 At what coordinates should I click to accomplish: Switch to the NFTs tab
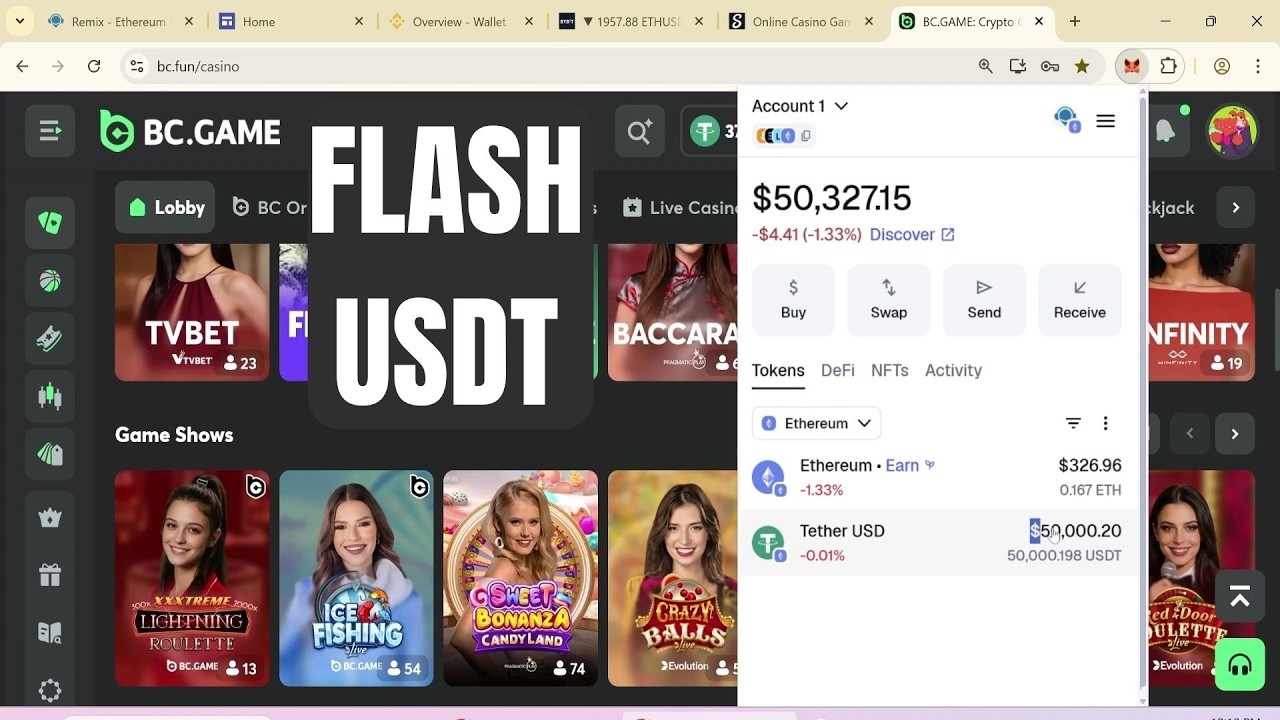890,370
